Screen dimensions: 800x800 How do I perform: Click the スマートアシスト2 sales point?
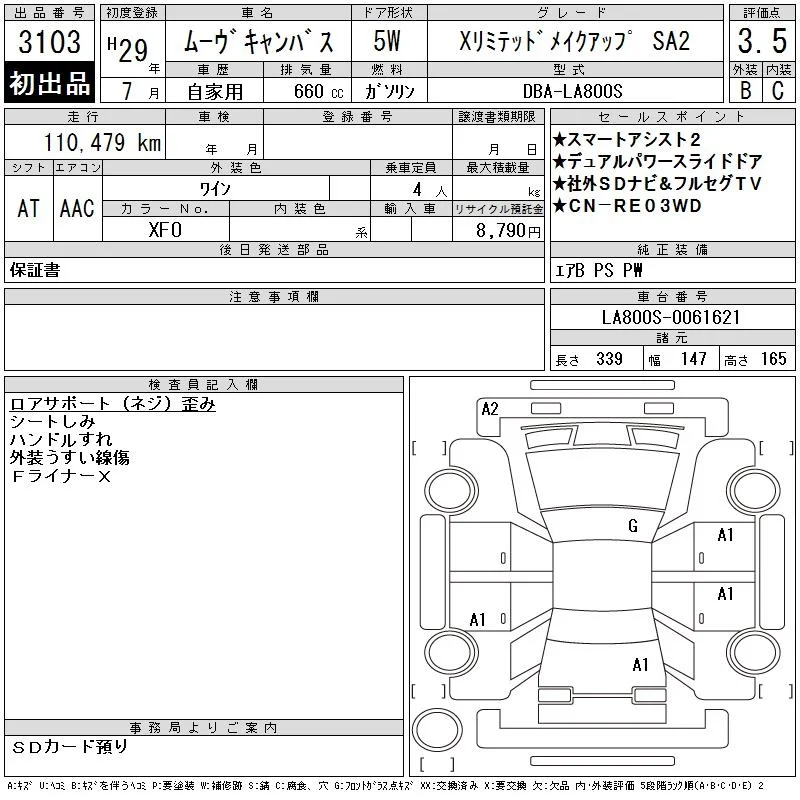627,139
